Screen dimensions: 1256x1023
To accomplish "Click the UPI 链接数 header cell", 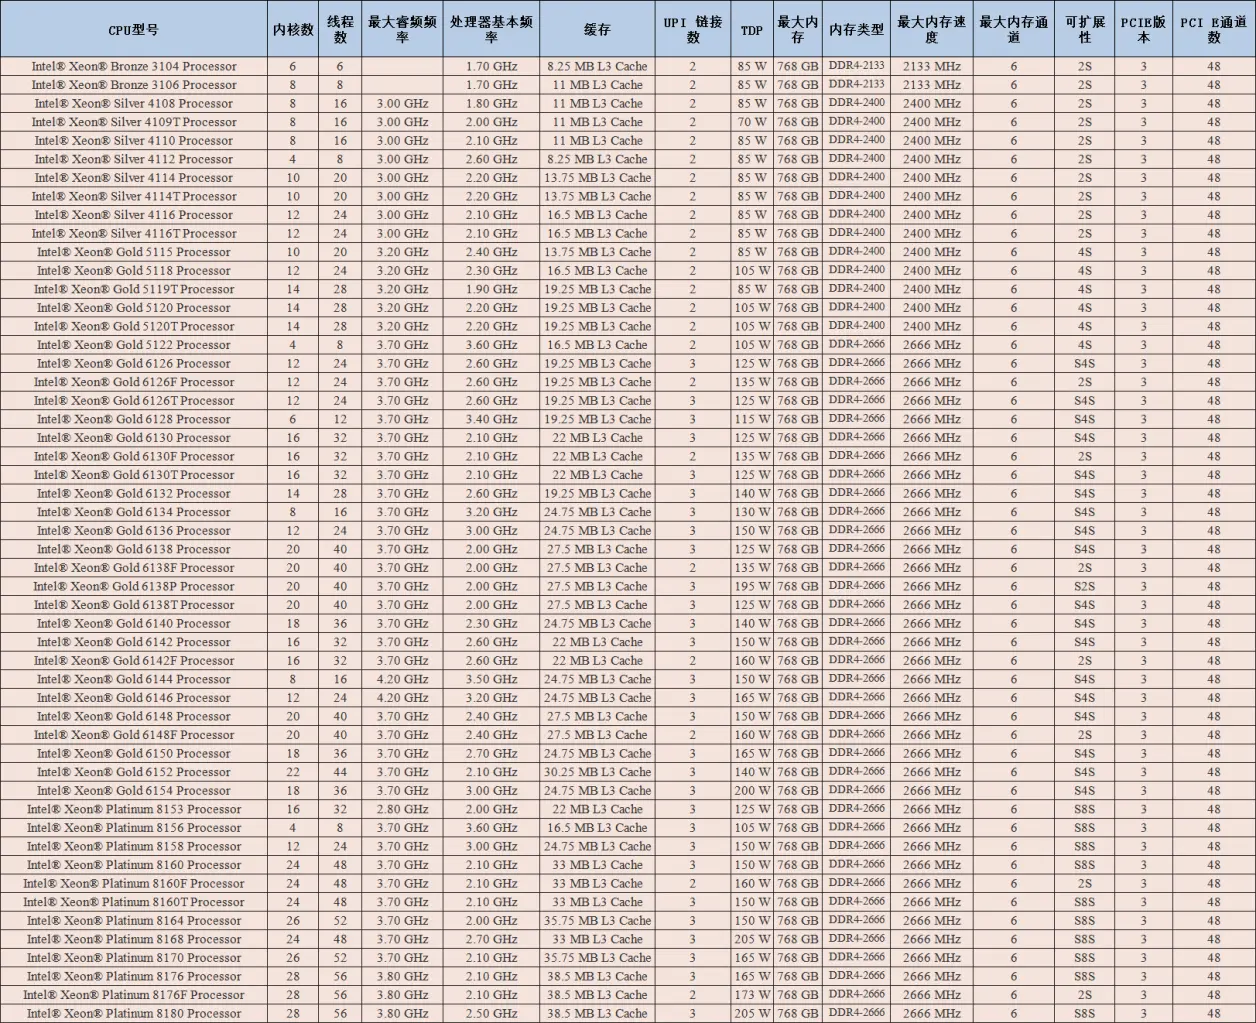I will pyautogui.click(x=693, y=29).
